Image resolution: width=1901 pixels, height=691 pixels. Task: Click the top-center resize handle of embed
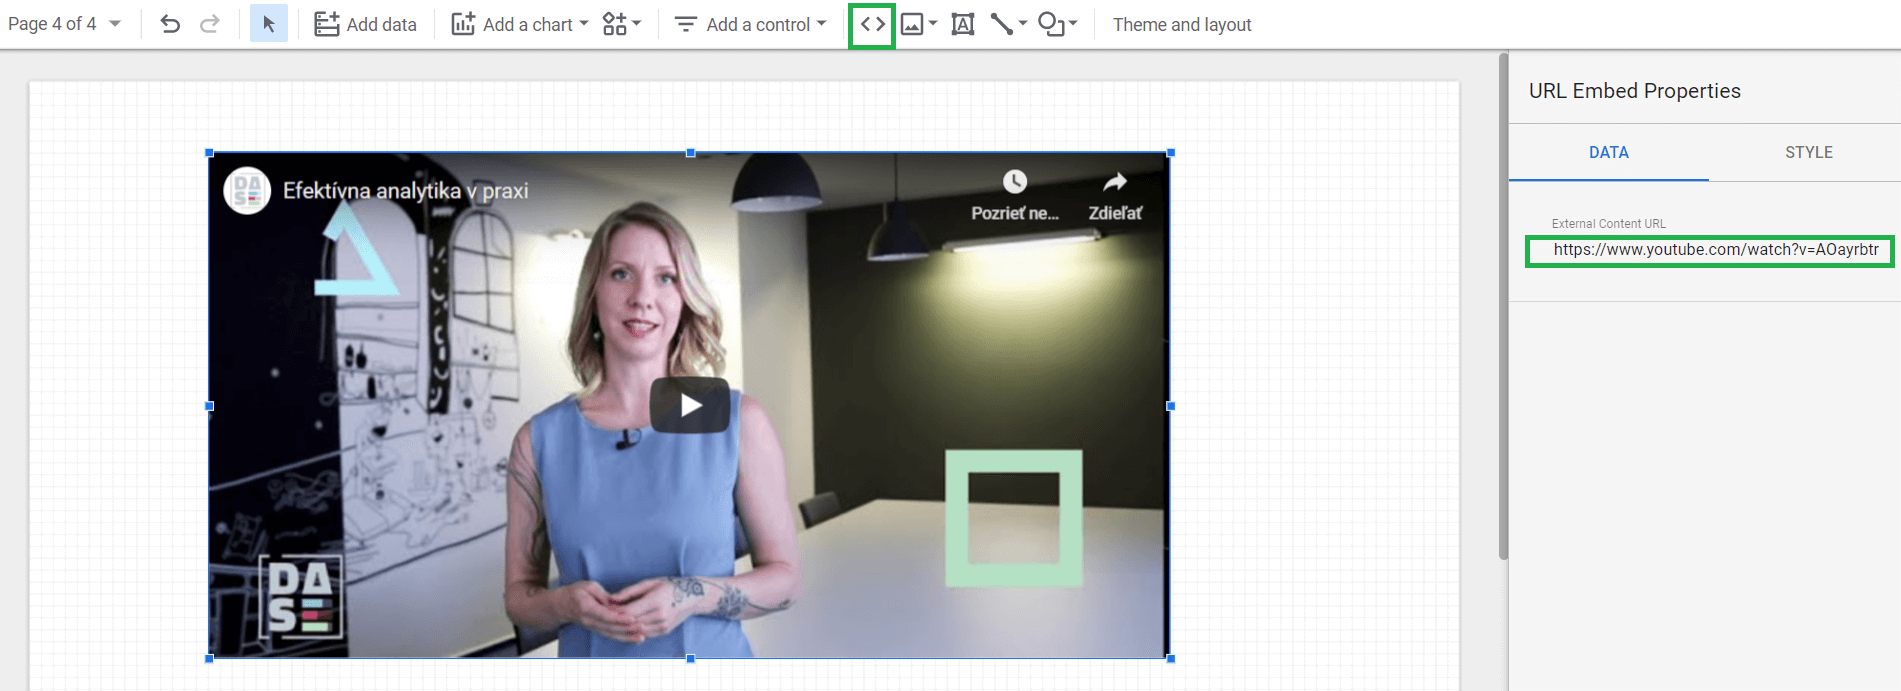pos(690,153)
